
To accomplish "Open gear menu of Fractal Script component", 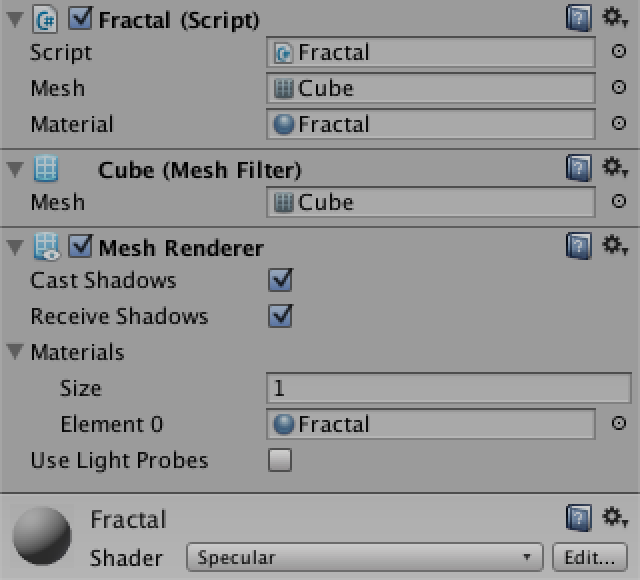I will click(616, 18).
